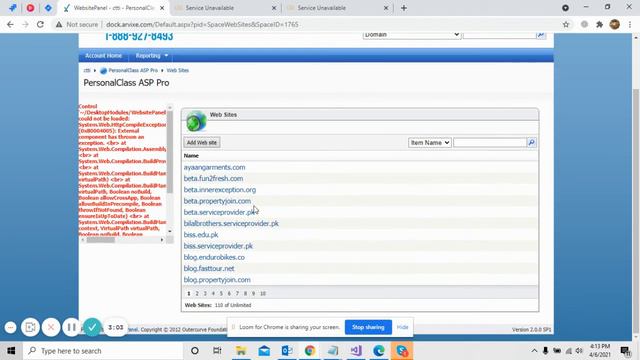Go to page 10 of web sites
Image resolution: width=640 pixels, height=360 pixels.
point(263,293)
